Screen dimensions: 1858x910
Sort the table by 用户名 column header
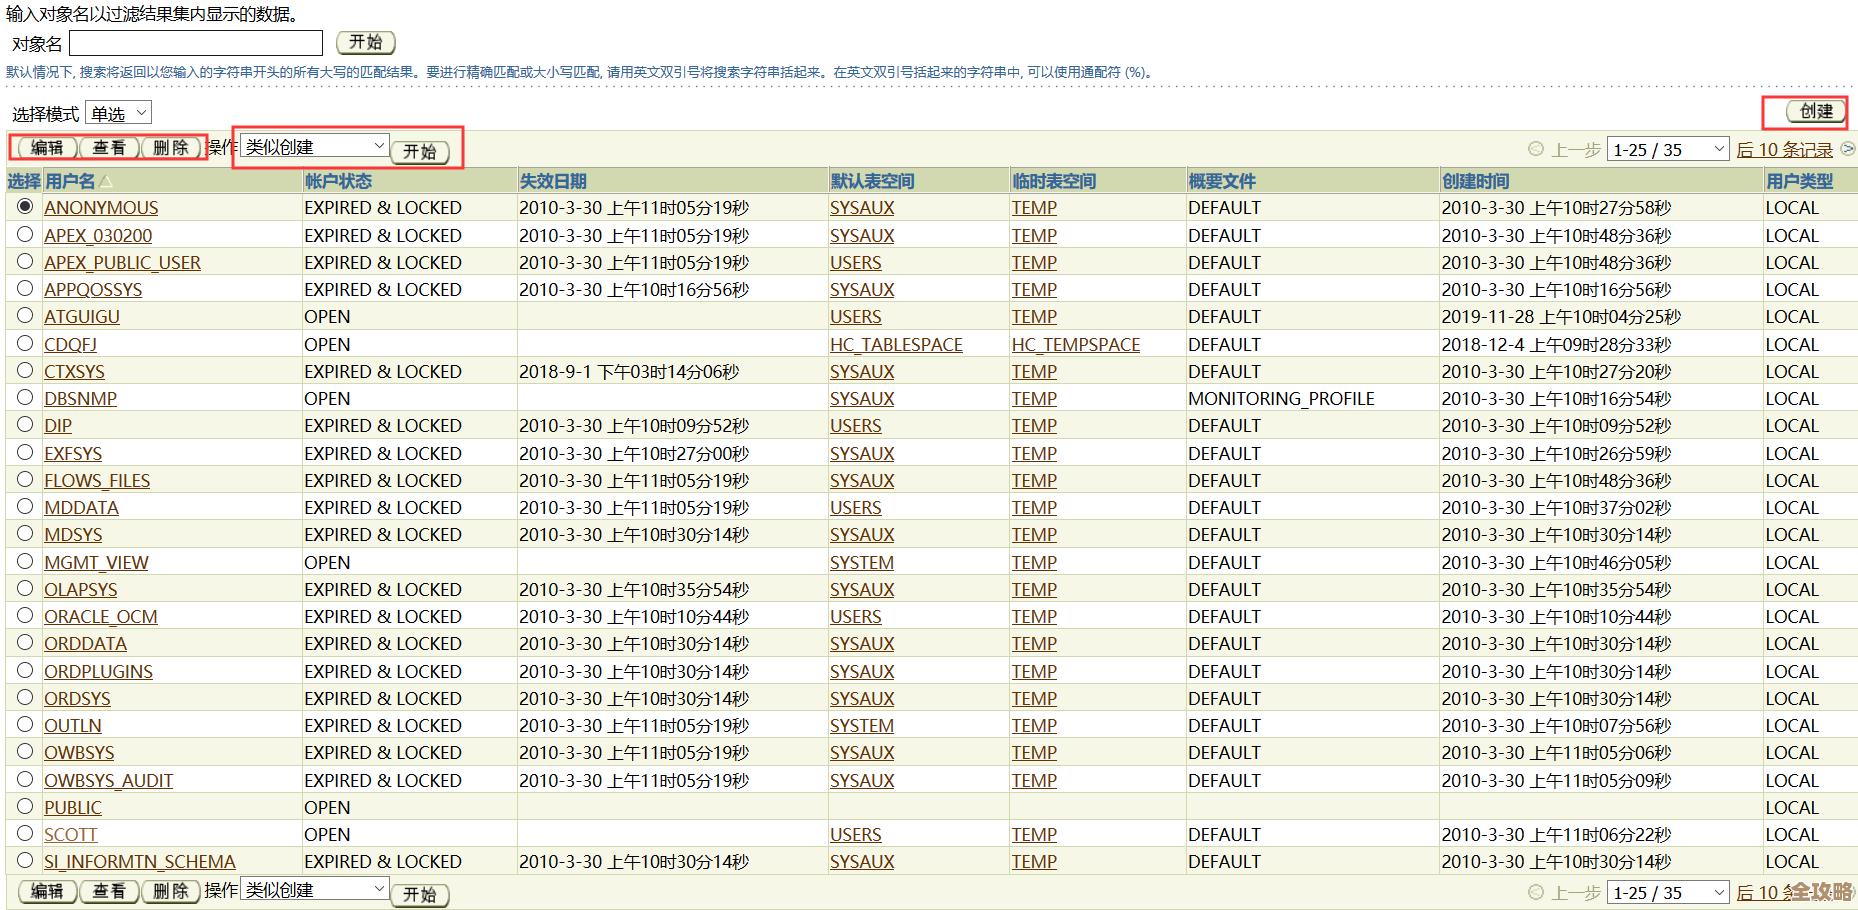pos(68,181)
